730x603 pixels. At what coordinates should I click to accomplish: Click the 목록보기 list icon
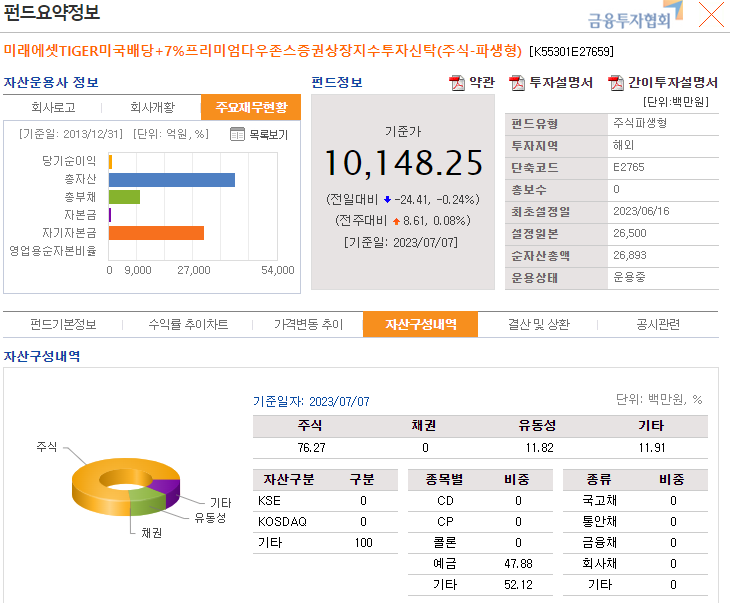point(237,134)
